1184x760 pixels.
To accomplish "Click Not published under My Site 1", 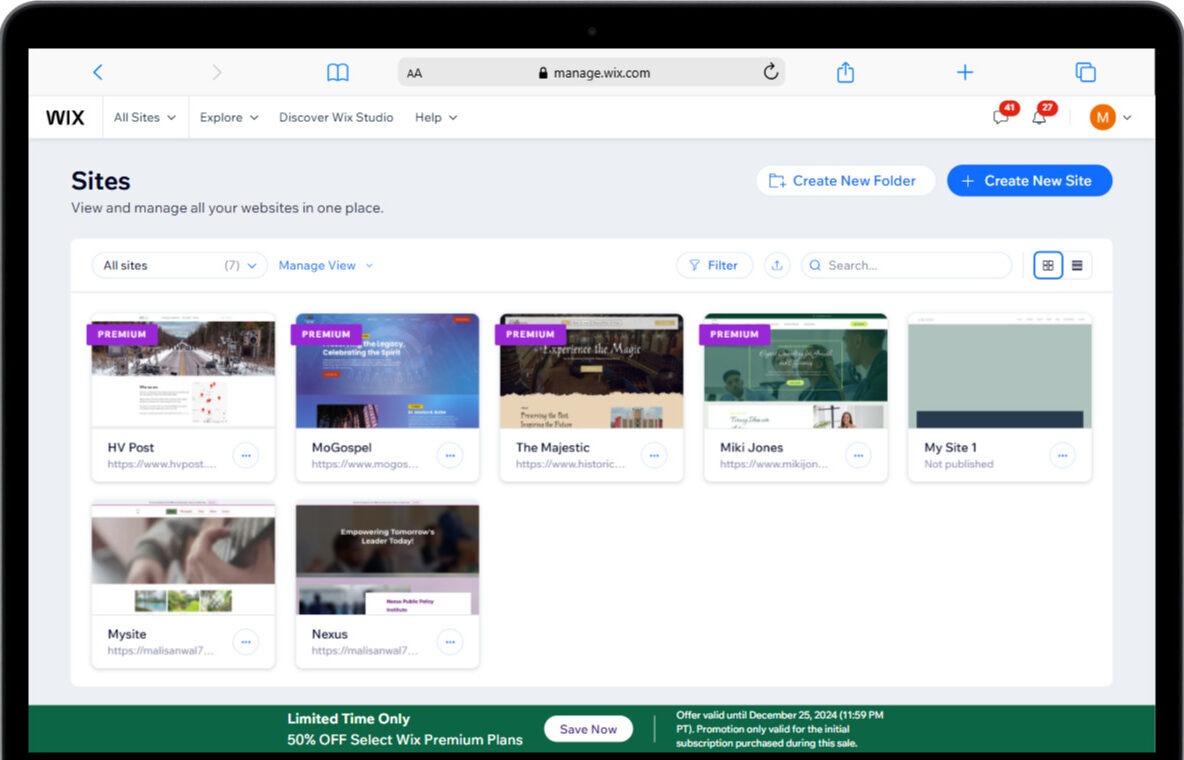I will coord(959,464).
